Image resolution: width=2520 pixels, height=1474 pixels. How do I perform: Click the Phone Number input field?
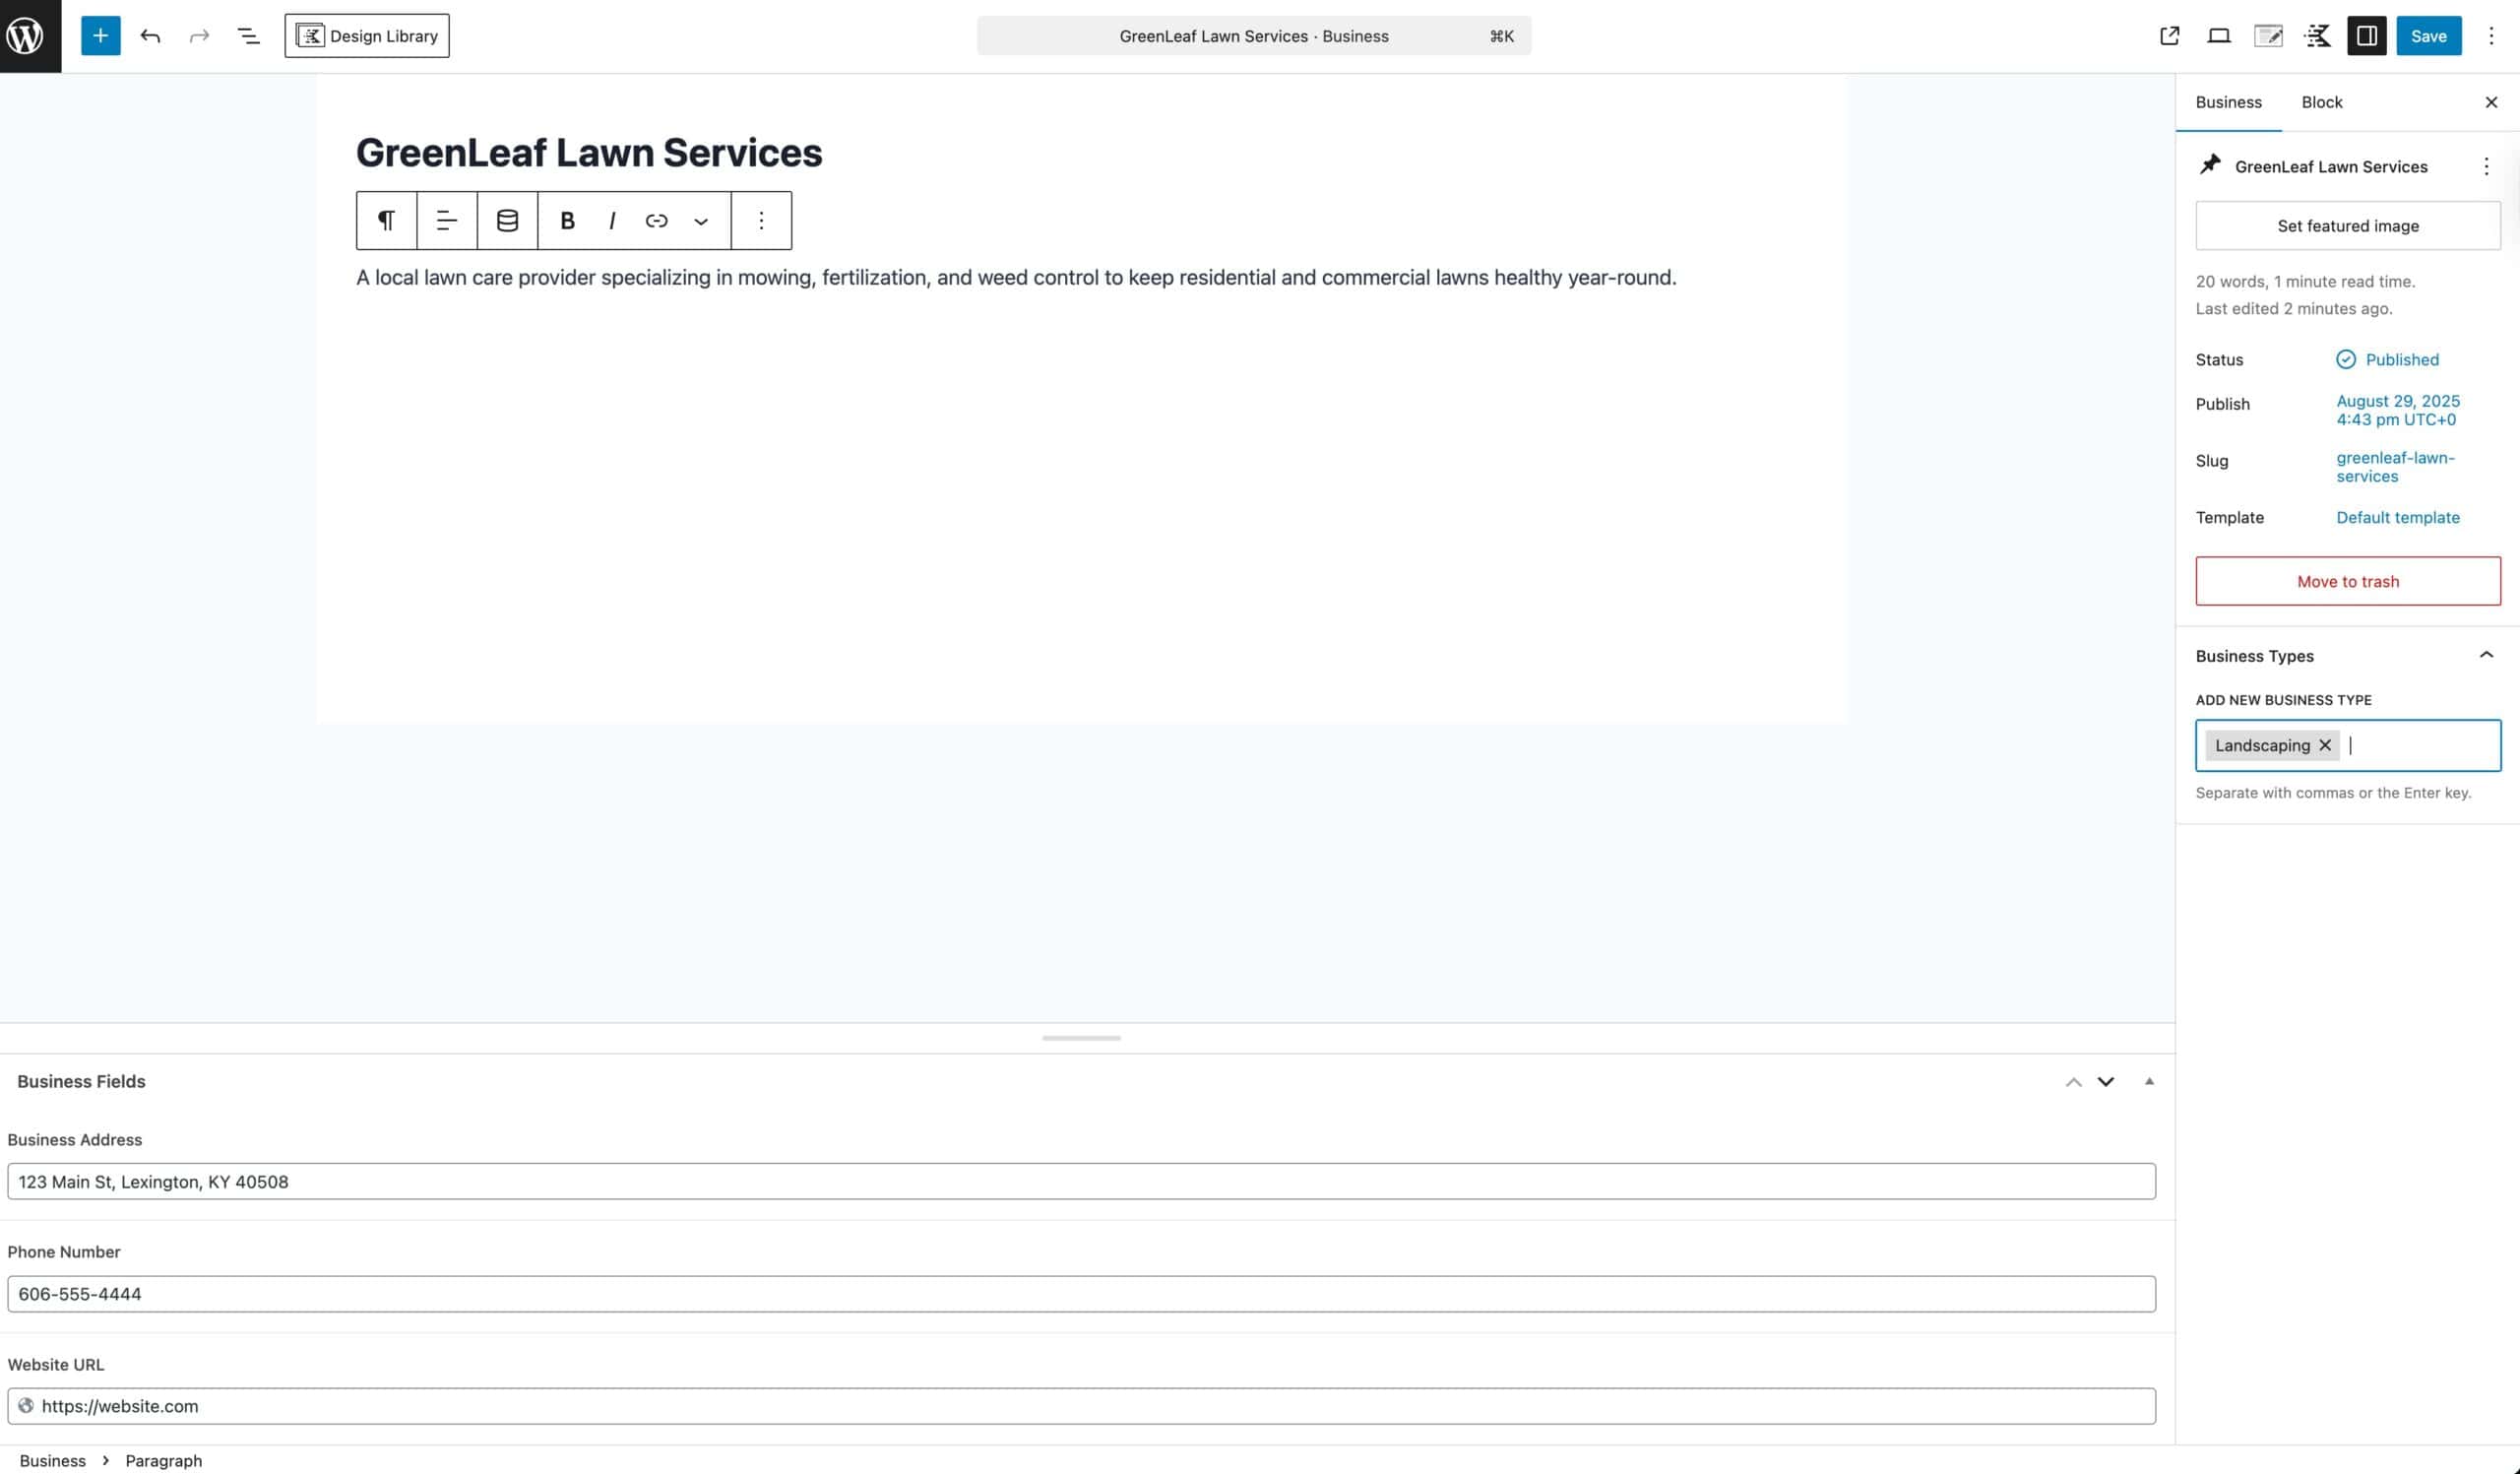tap(1081, 1293)
